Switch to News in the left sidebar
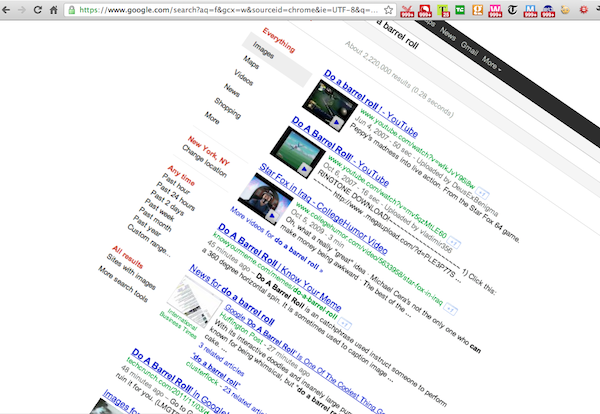The image size is (600, 414). (232, 90)
